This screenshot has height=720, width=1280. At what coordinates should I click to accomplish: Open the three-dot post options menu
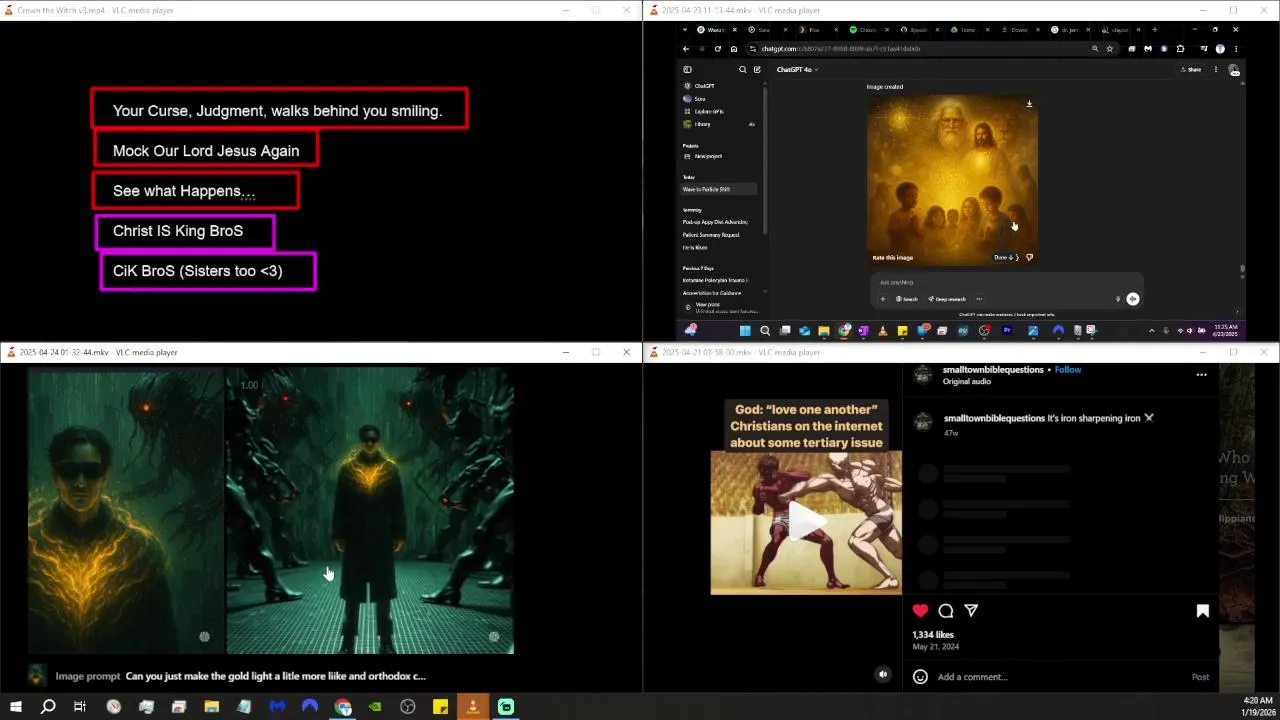[x=1202, y=375]
